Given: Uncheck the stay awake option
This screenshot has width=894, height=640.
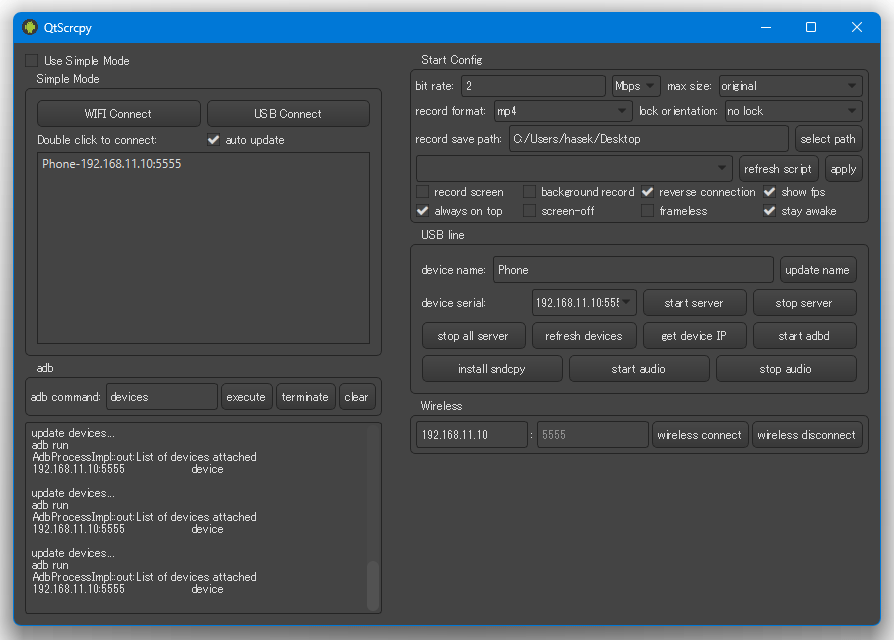Looking at the screenshot, I should pyautogui.click(x=770, y=211).
